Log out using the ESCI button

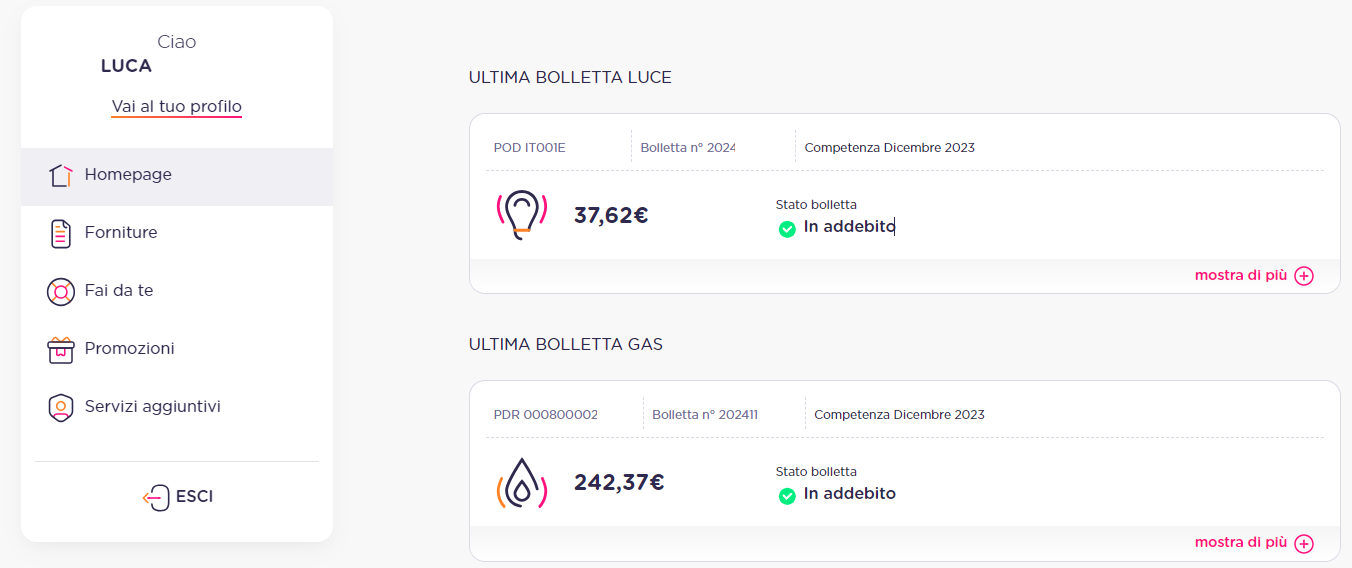coord(194,497)
